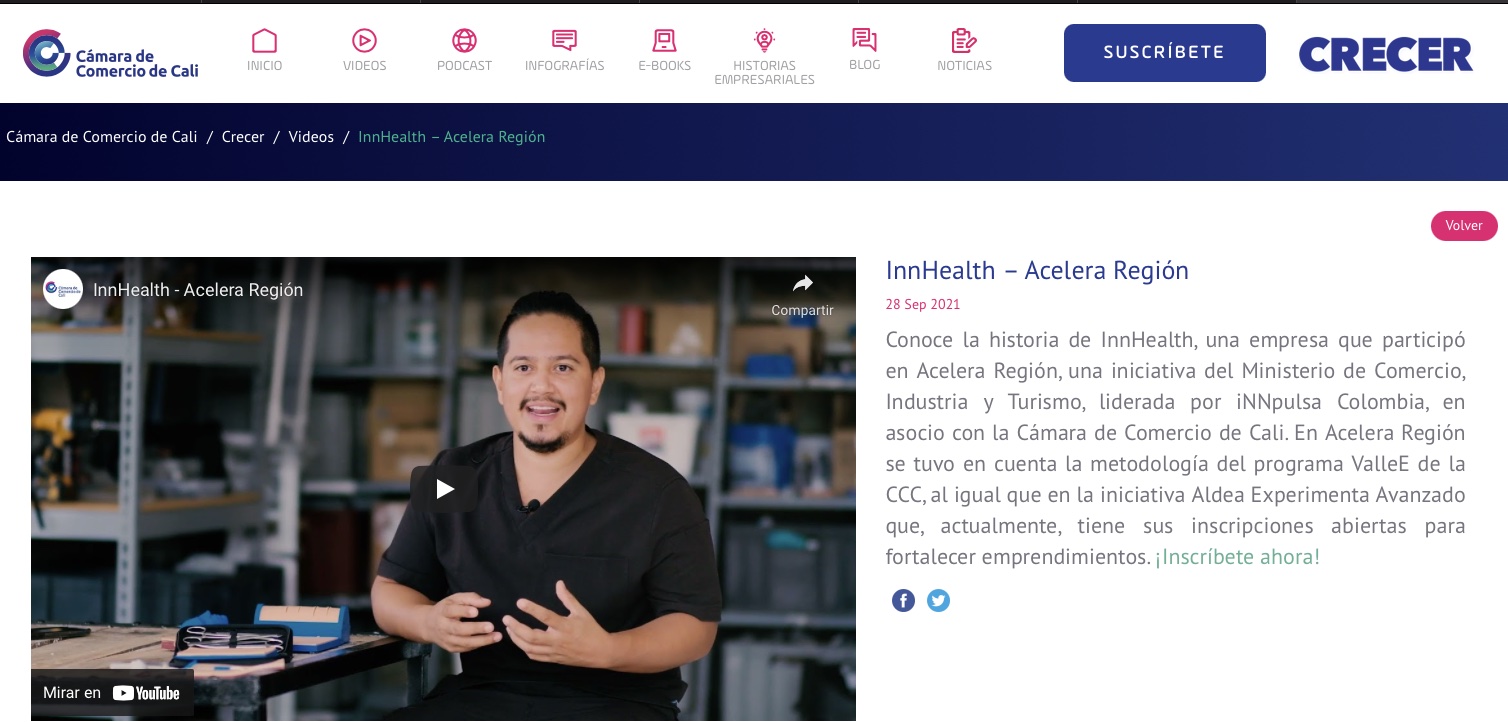Go to Crecer breadcrumb
1508x722 pixels.
tap(243, 137)
